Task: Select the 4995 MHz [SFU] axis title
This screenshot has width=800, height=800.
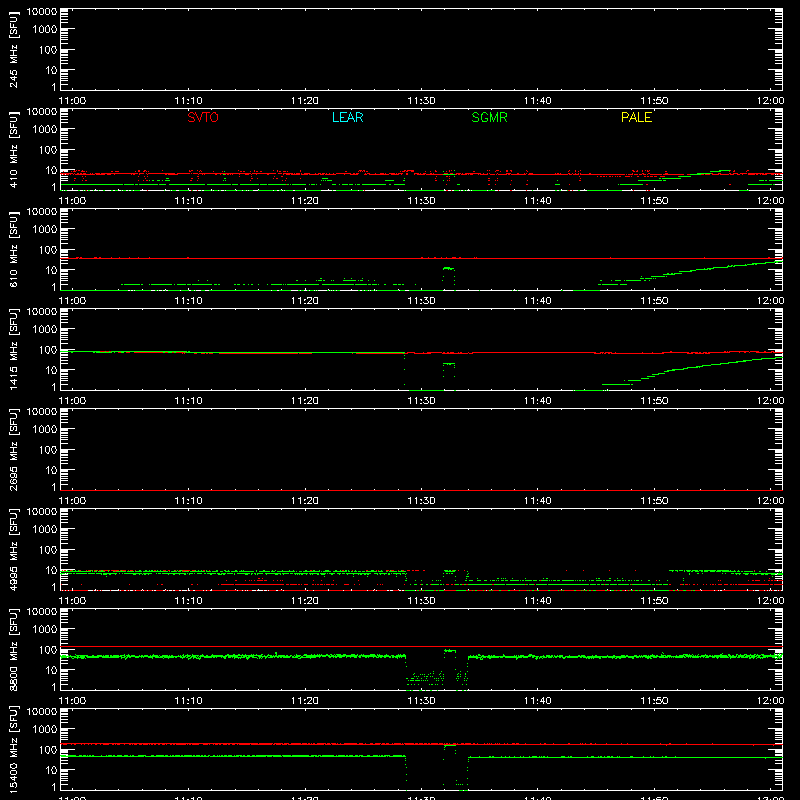Action: pos(14,549)
